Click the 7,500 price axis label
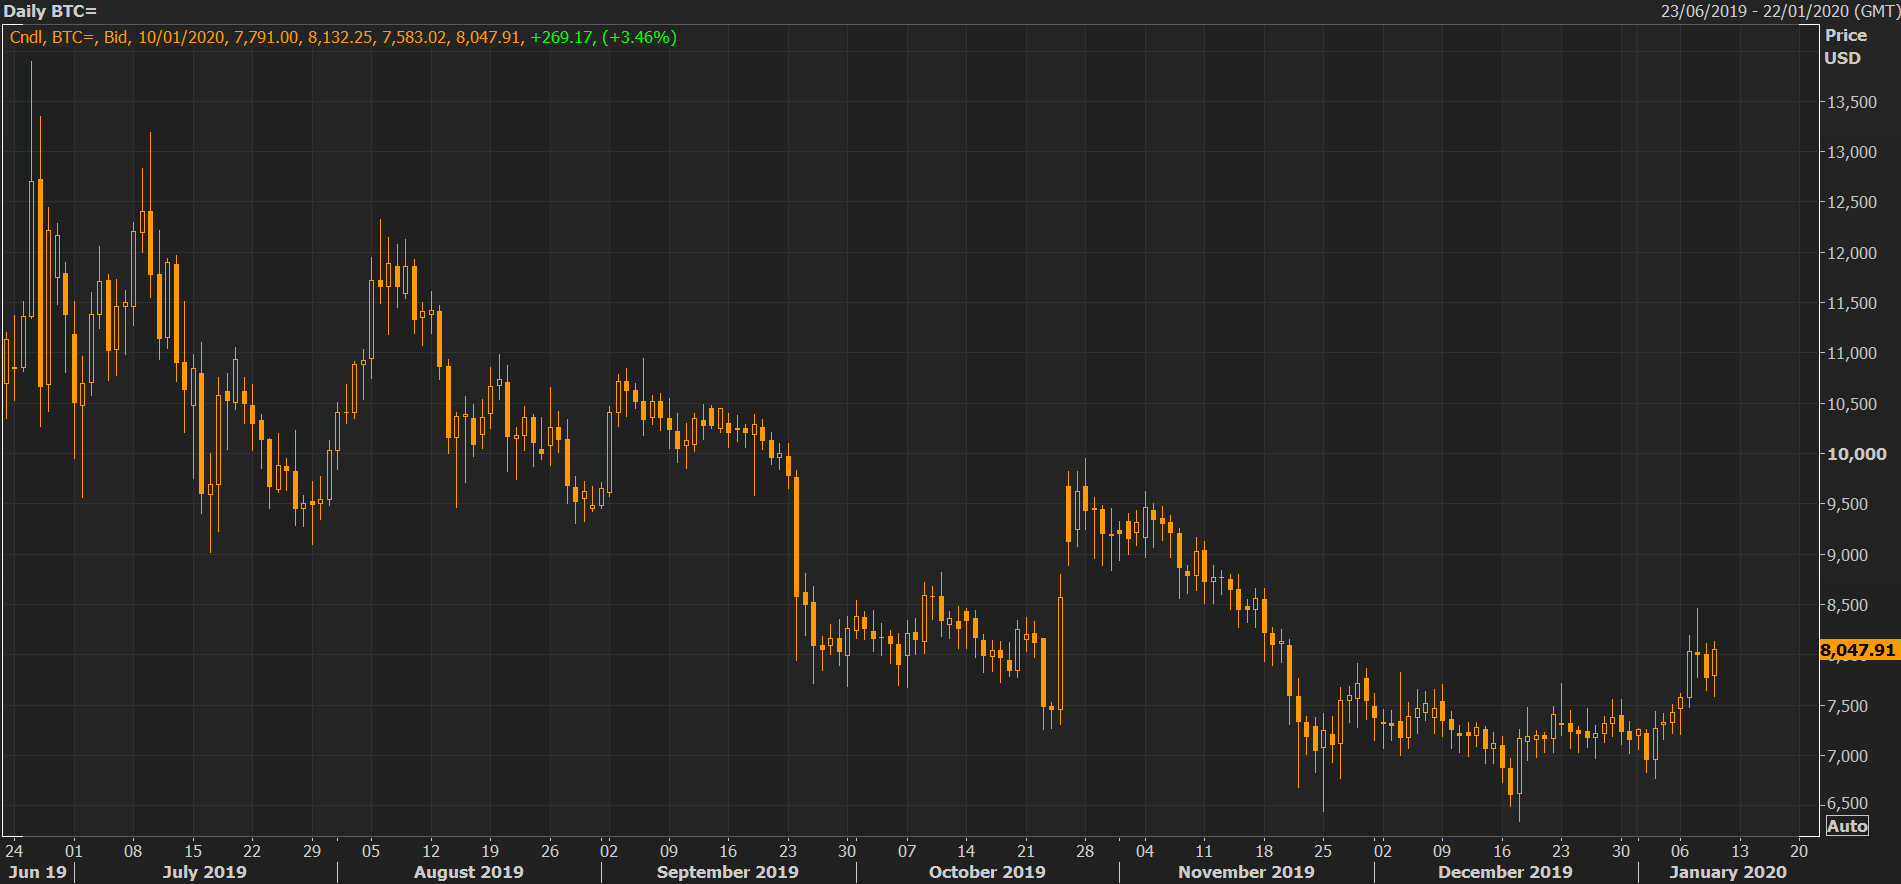This screenshot has height=884, width=1901. [x=1847, y=706]
